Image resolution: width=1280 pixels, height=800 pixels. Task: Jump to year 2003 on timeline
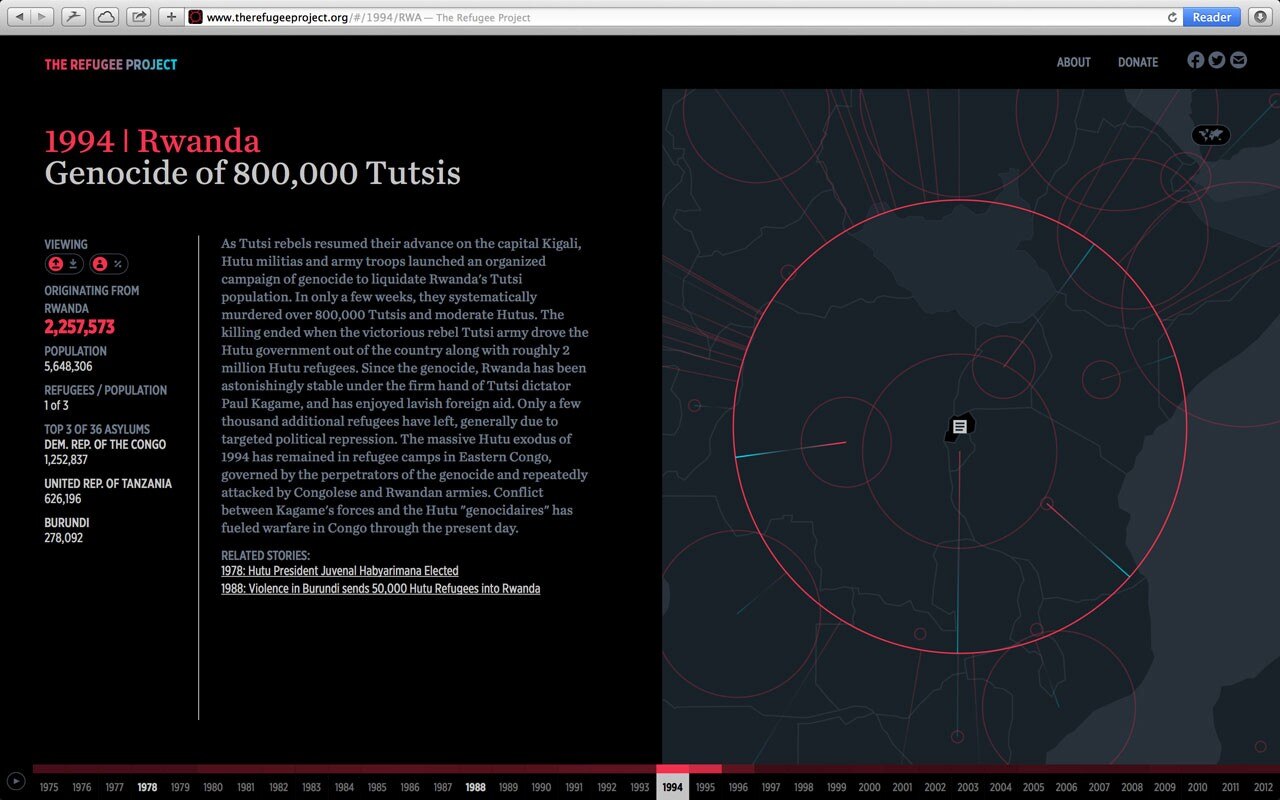click(x=968, y=787)
